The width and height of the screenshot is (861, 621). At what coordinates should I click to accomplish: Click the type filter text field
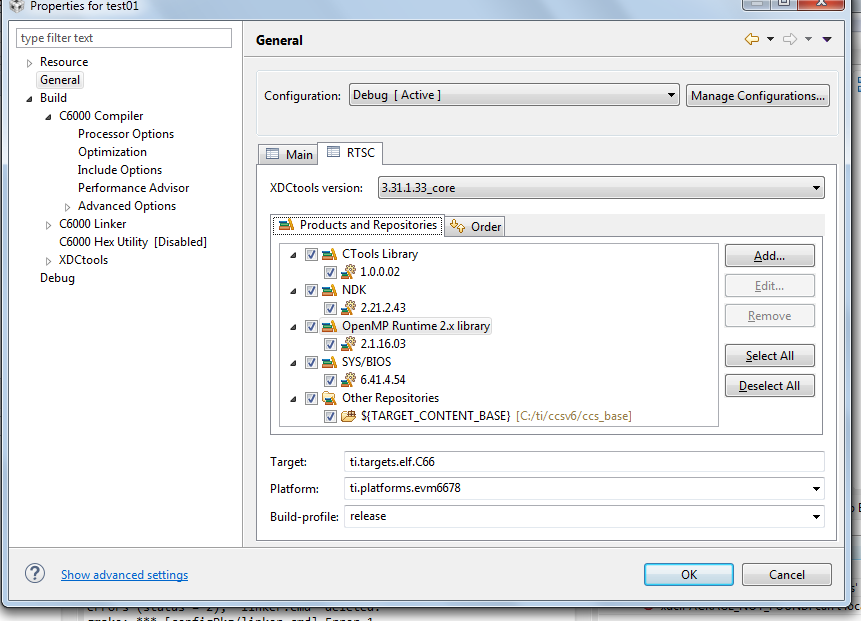point(124,38)
